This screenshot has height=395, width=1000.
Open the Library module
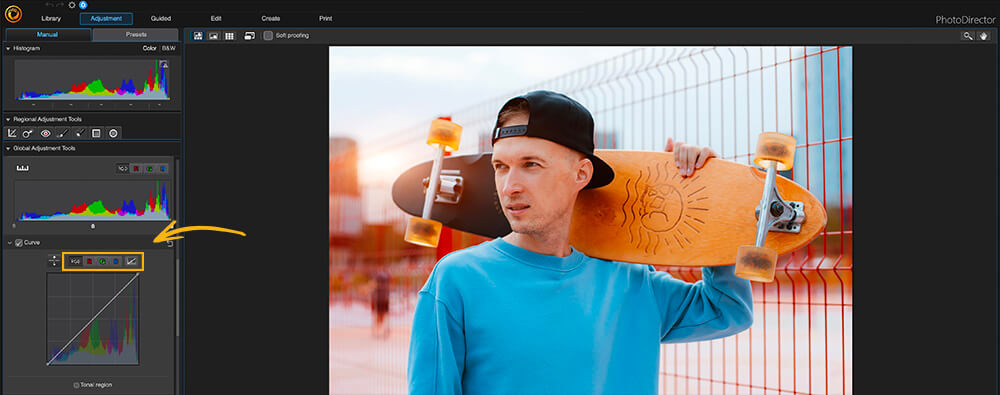click(51, 19)
